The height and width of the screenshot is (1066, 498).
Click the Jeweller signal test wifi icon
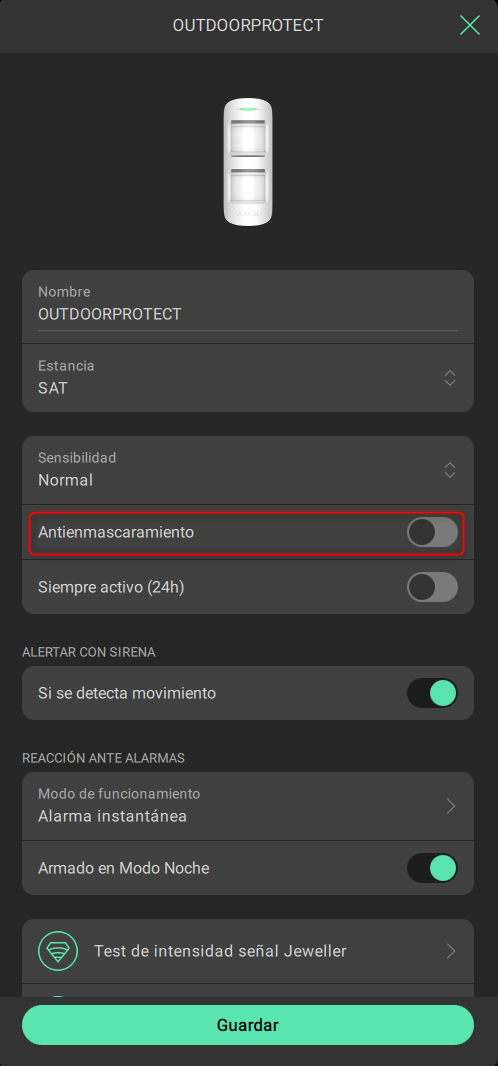pos(58,950)
